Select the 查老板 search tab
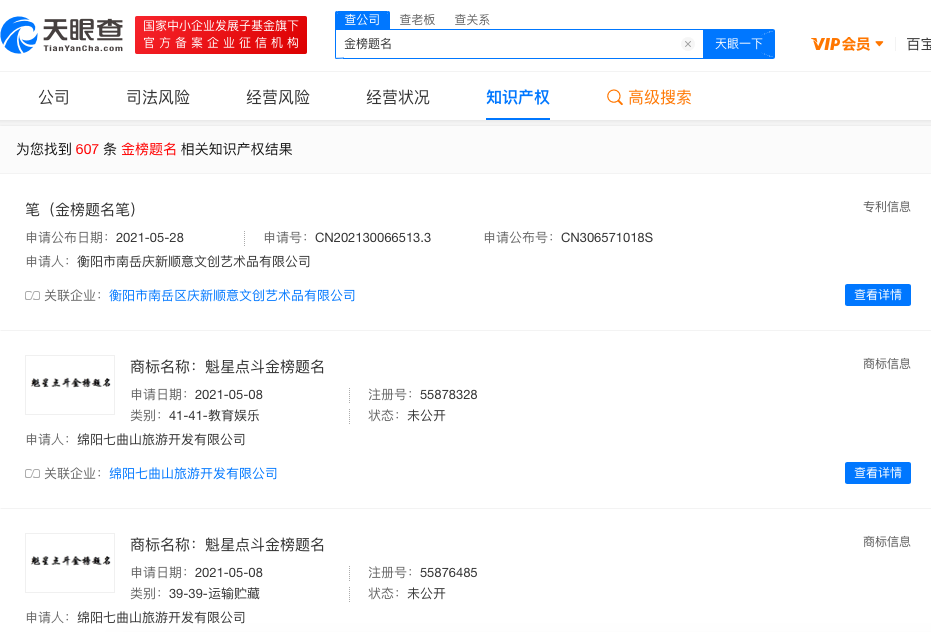Image resolution: width=931 pixels, height=632 pixels. pos(417,20)
